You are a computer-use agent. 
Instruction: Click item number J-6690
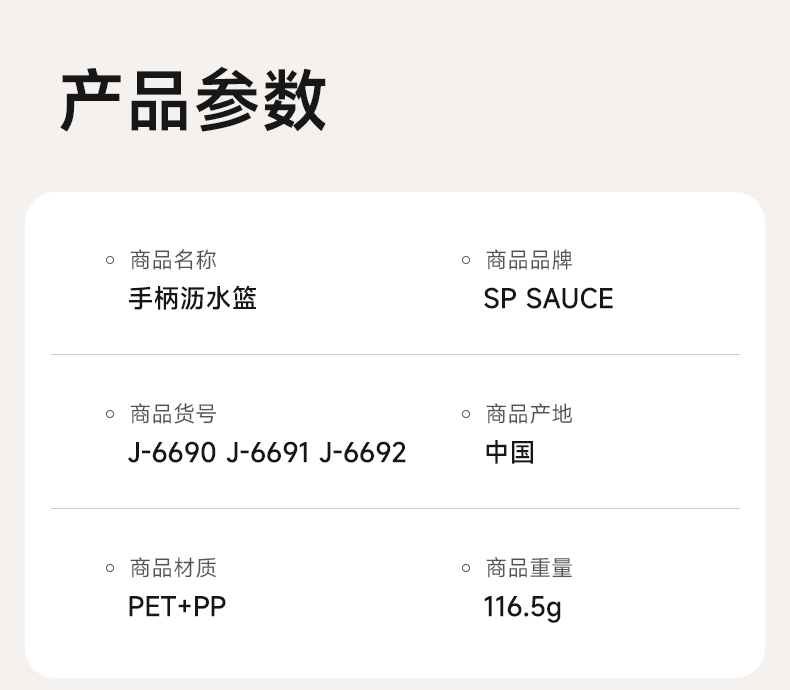[x=172, y=452]
